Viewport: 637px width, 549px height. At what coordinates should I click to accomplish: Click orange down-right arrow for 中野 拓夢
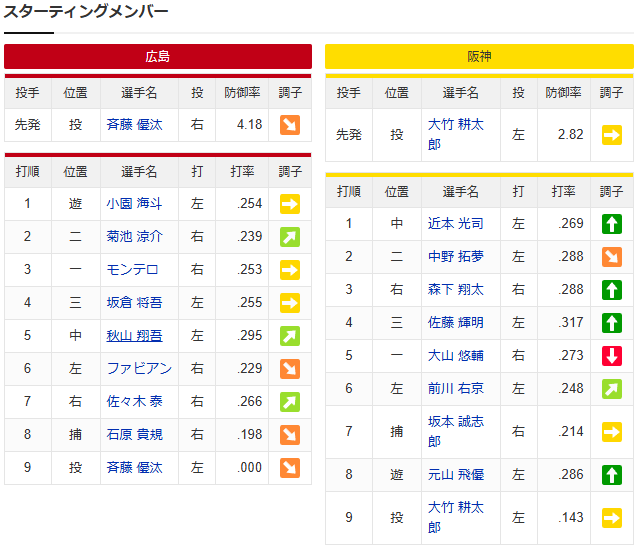coord(612,257)
